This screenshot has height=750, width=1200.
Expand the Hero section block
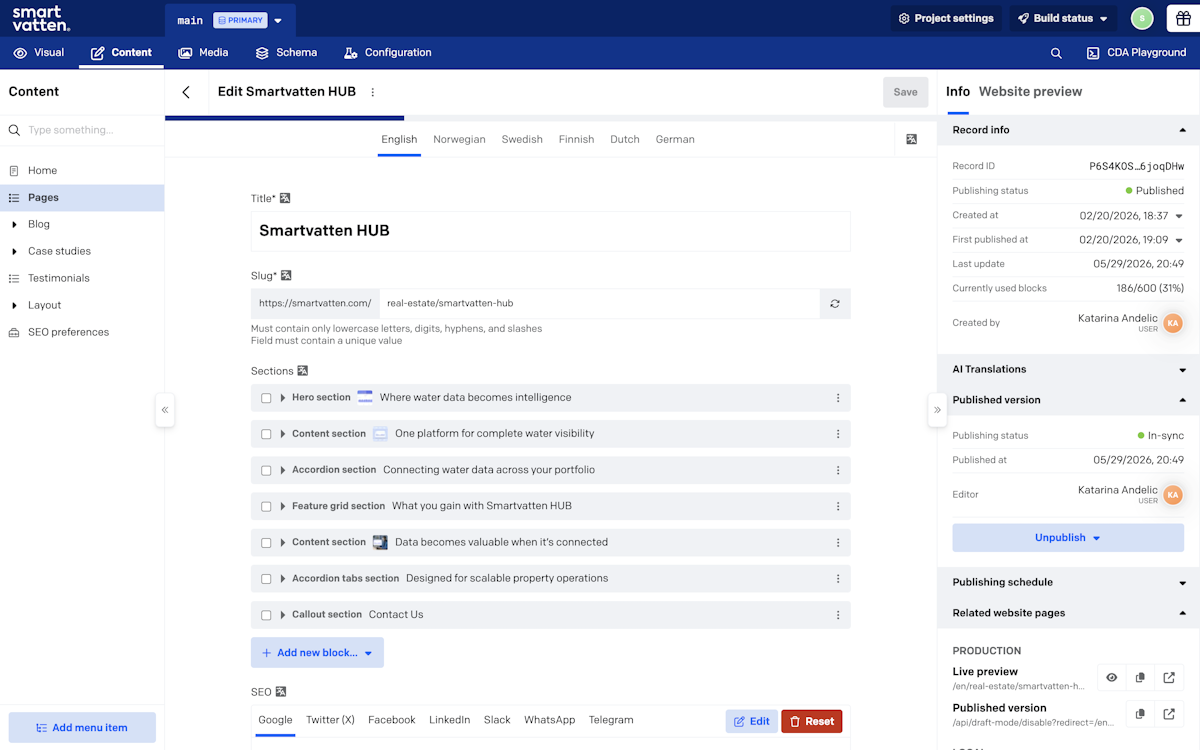[283, 398]
